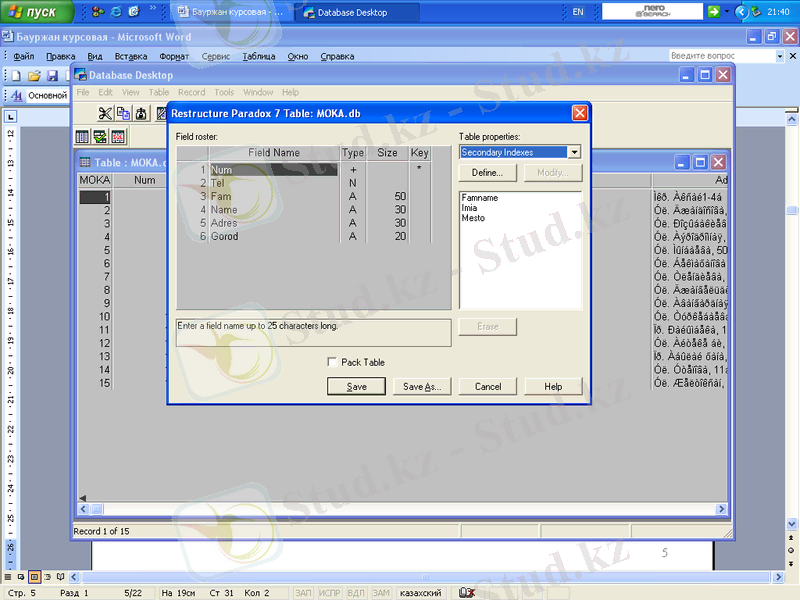Select the Print layout view icon in Word
800x600 pixels.
(x=34, y=577)
